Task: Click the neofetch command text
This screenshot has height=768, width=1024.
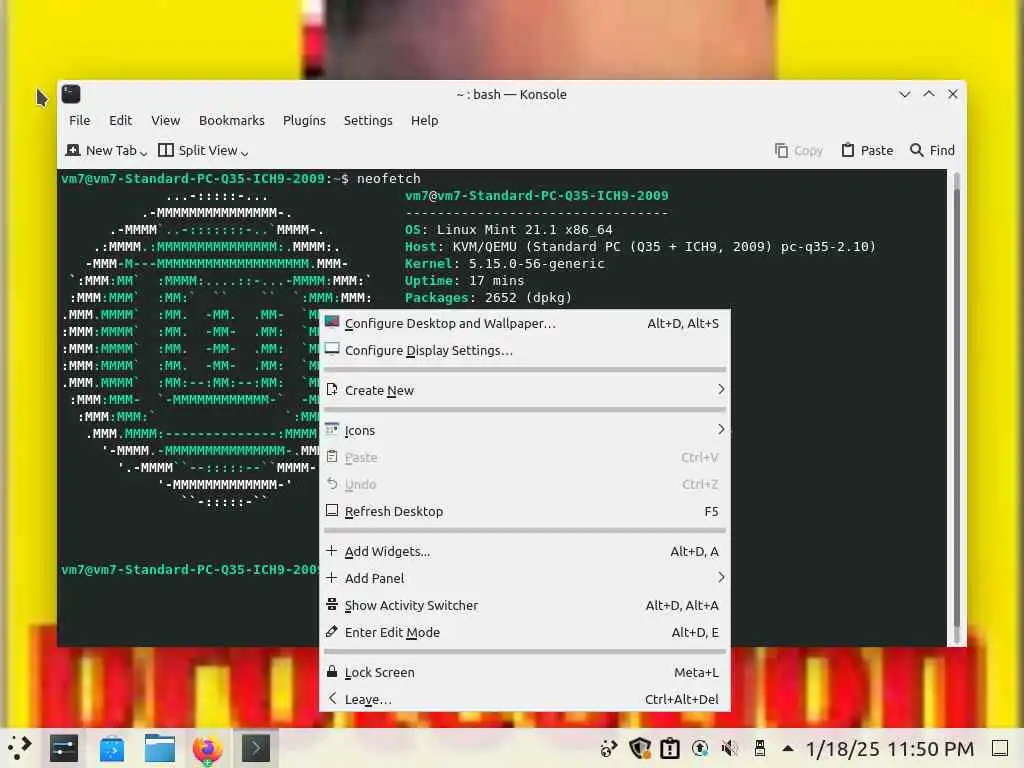Action: [x=389, y=178]
